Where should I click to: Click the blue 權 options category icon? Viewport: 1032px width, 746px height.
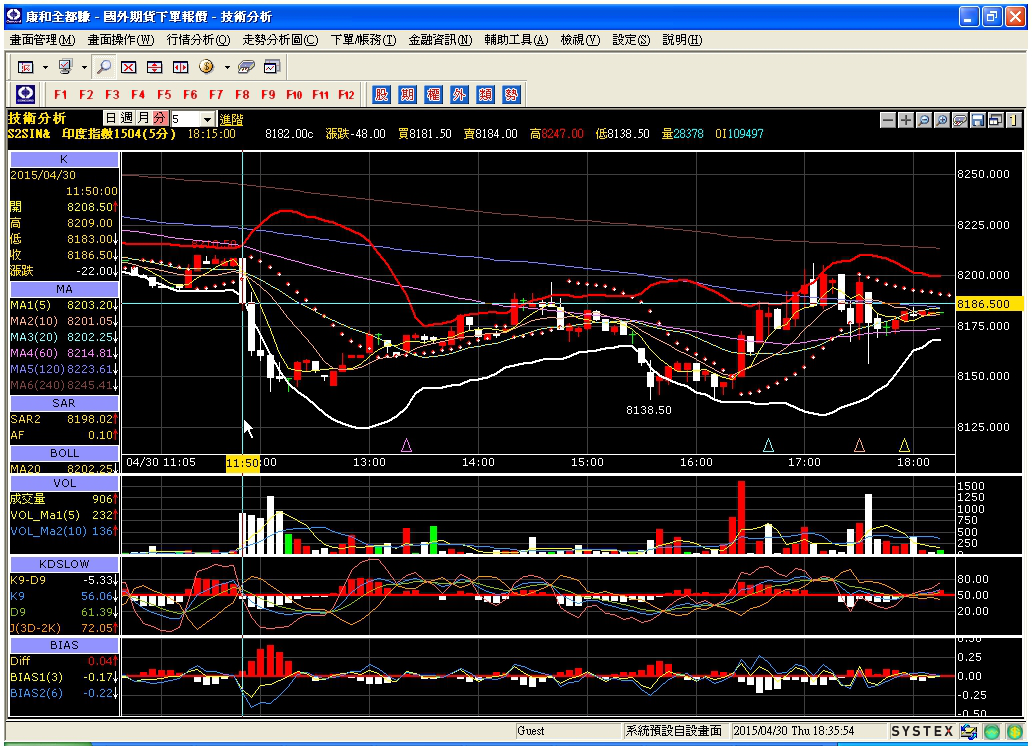pos(433,94)
